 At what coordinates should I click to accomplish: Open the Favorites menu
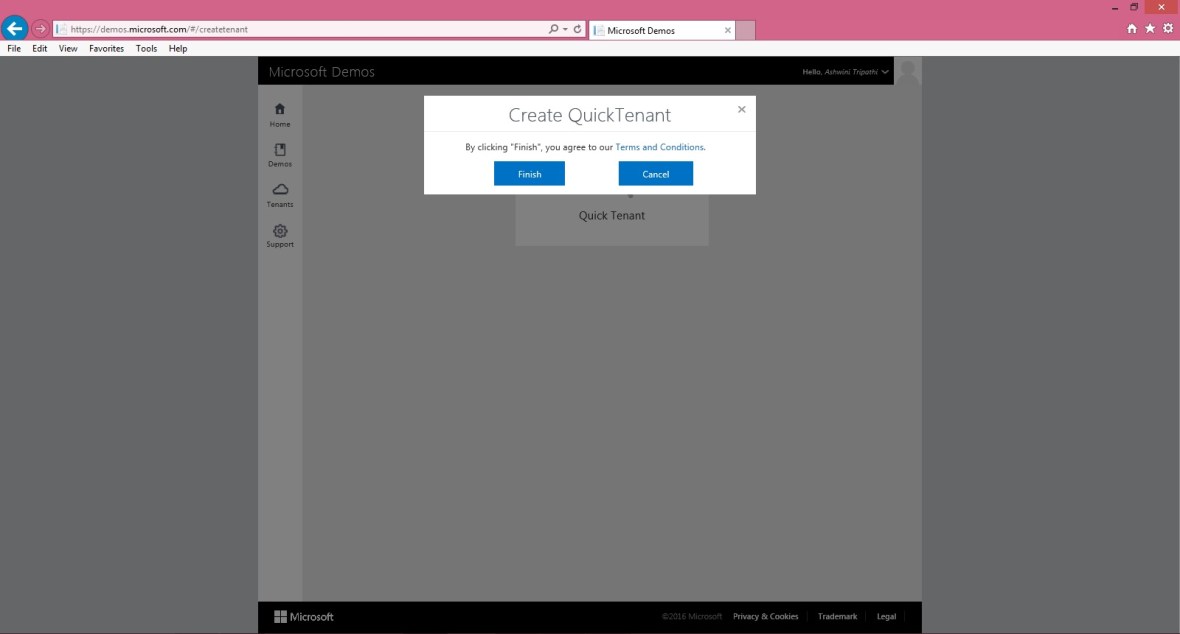[x=106, y=48]
